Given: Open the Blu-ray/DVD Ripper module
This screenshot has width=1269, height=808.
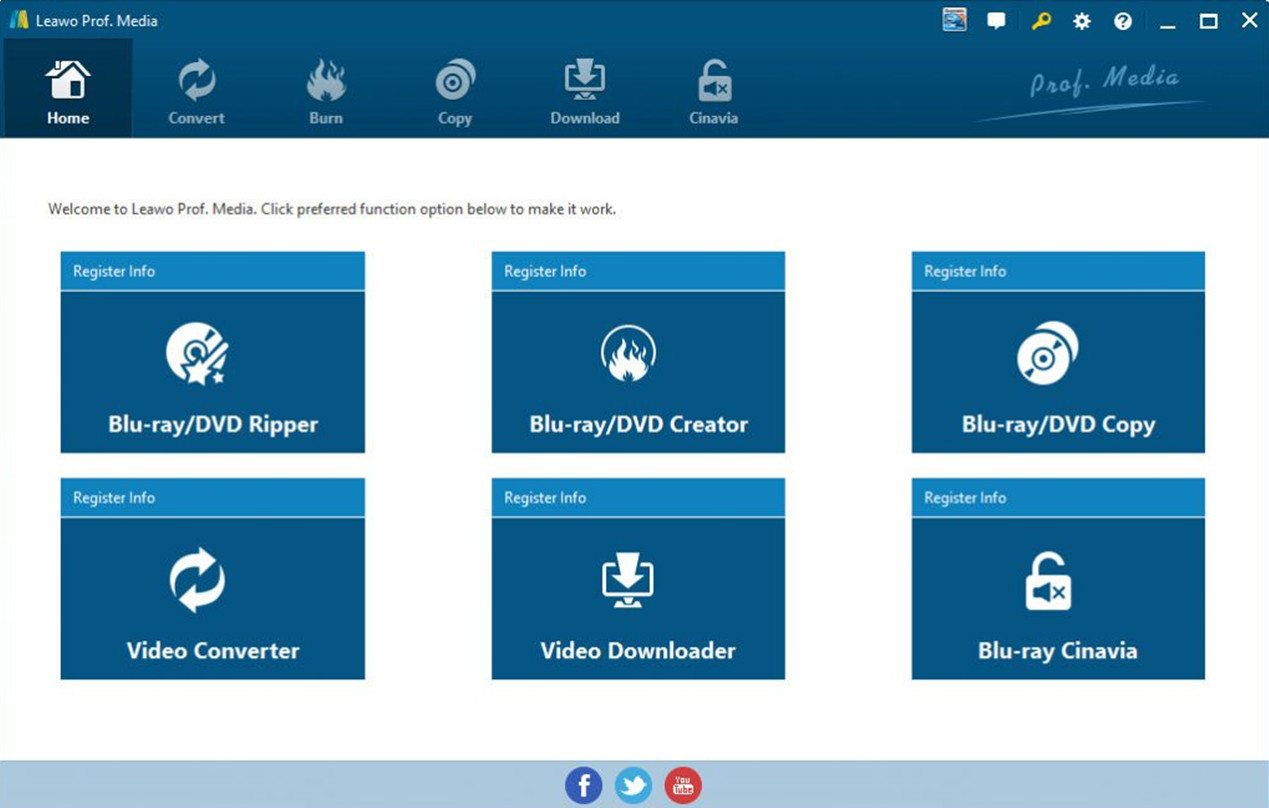Looking at the screenshot, I should pos(212,372).
